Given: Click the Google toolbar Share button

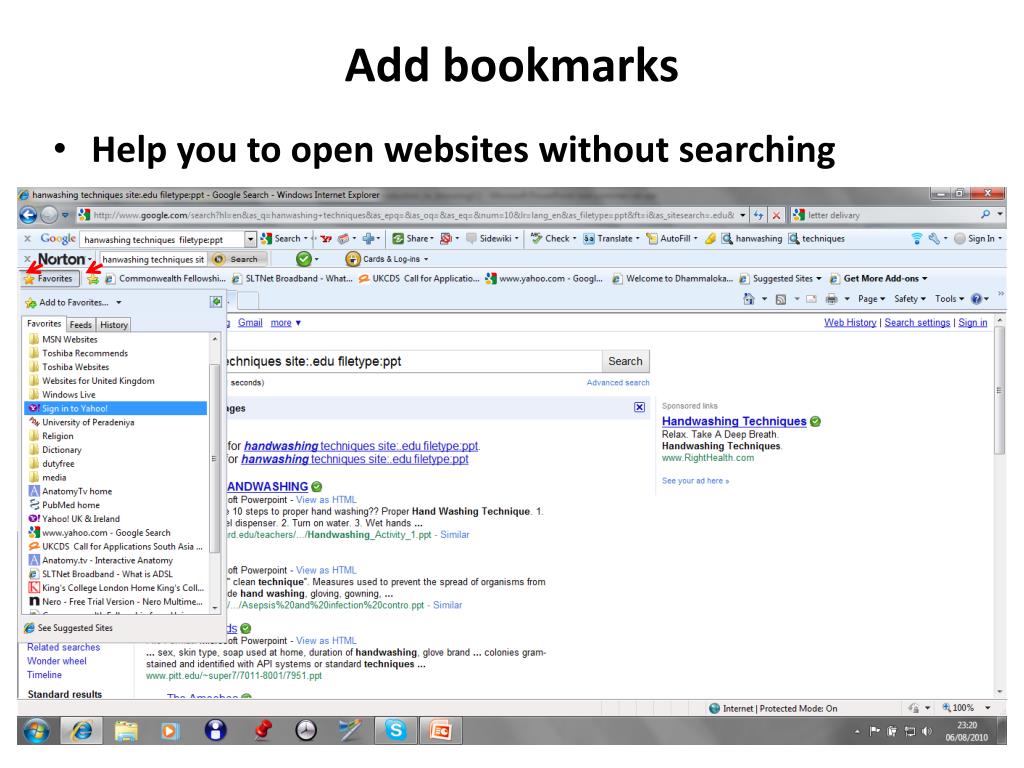Looking at the screenshot, I should coord(413,239).
